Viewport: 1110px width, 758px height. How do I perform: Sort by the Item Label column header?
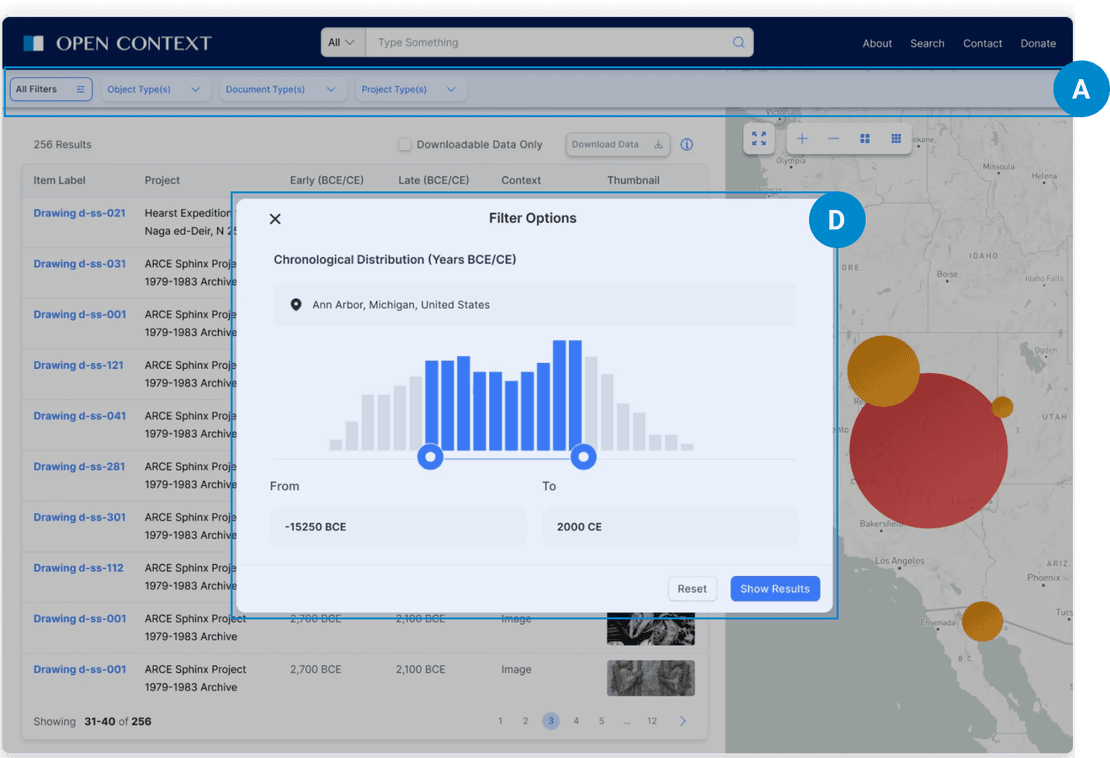click(x=59, y=180)
